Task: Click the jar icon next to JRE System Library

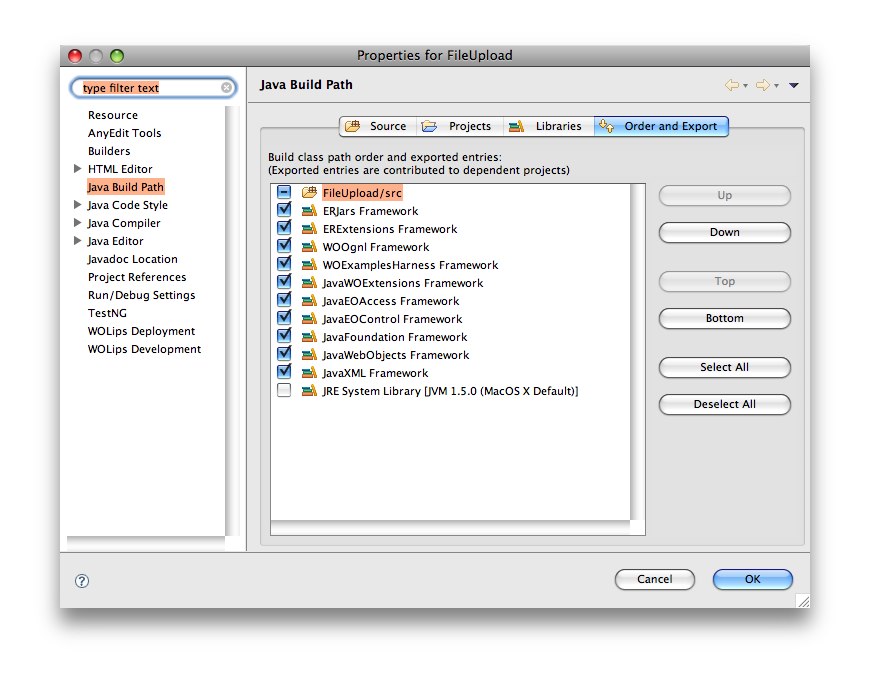Action: click(311, 390)
